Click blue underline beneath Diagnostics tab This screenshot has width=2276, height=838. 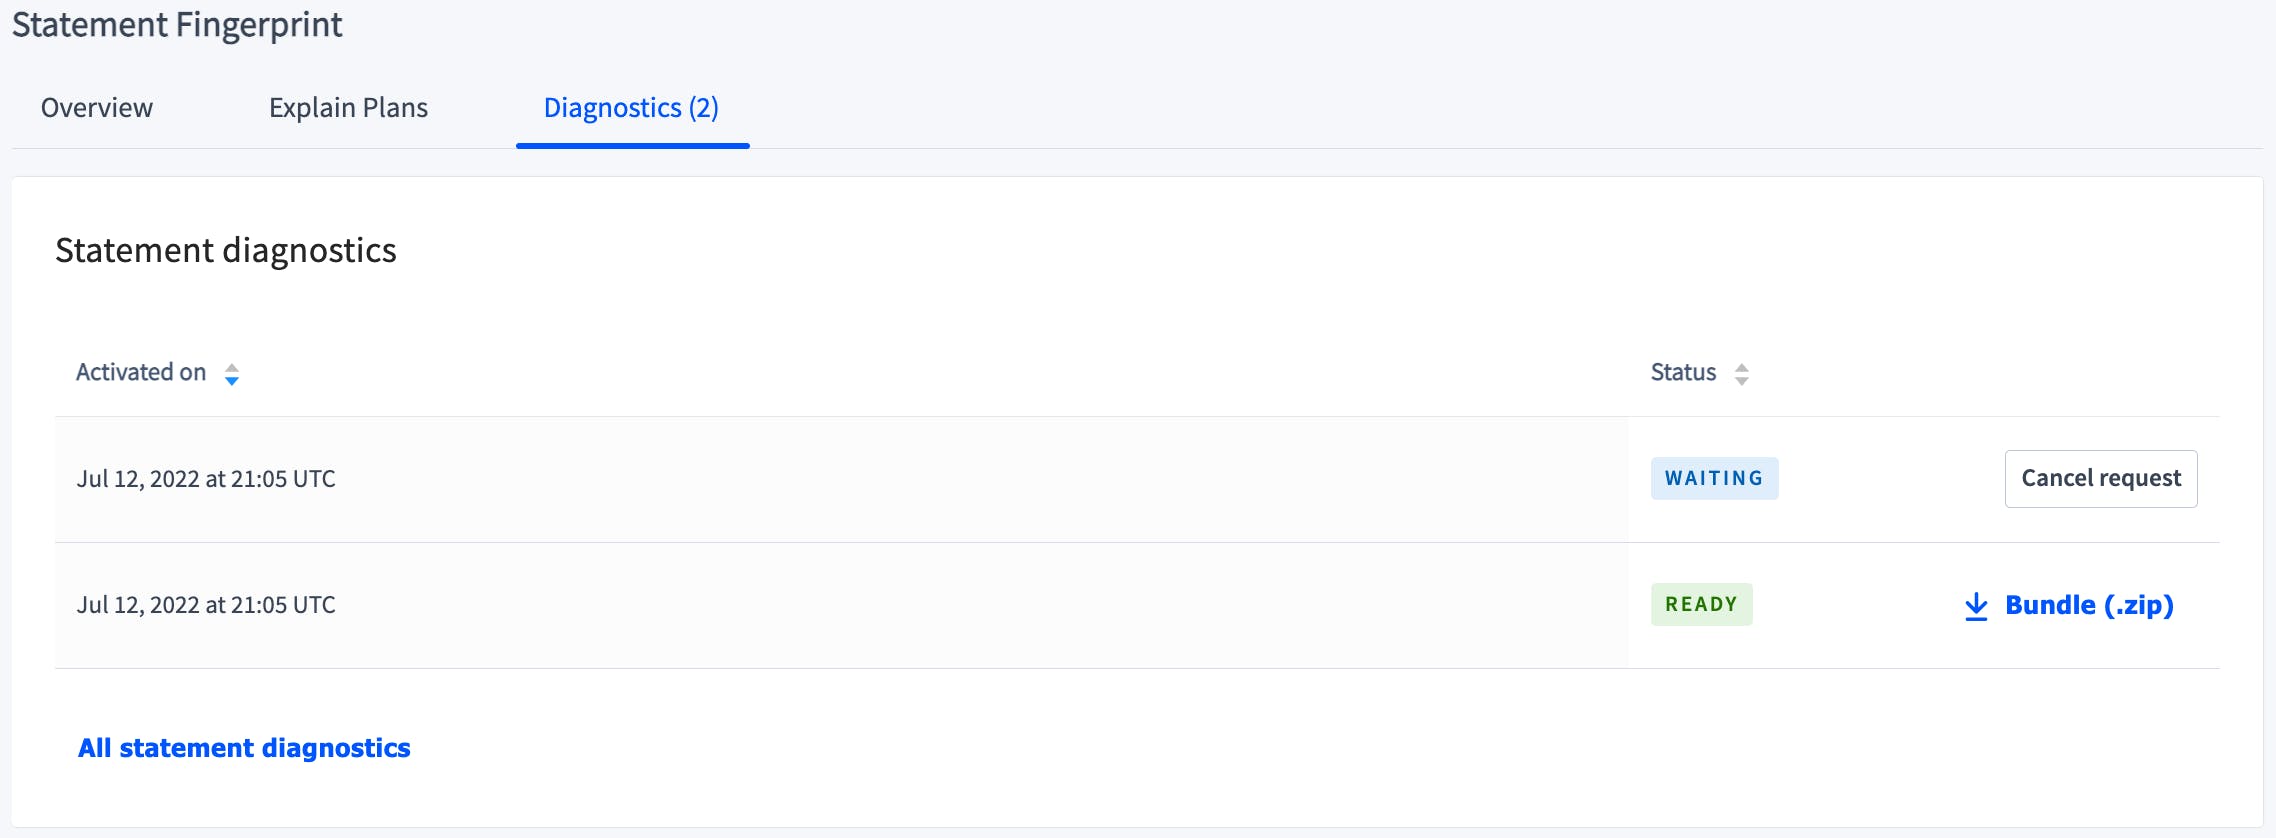pos(632,146)
